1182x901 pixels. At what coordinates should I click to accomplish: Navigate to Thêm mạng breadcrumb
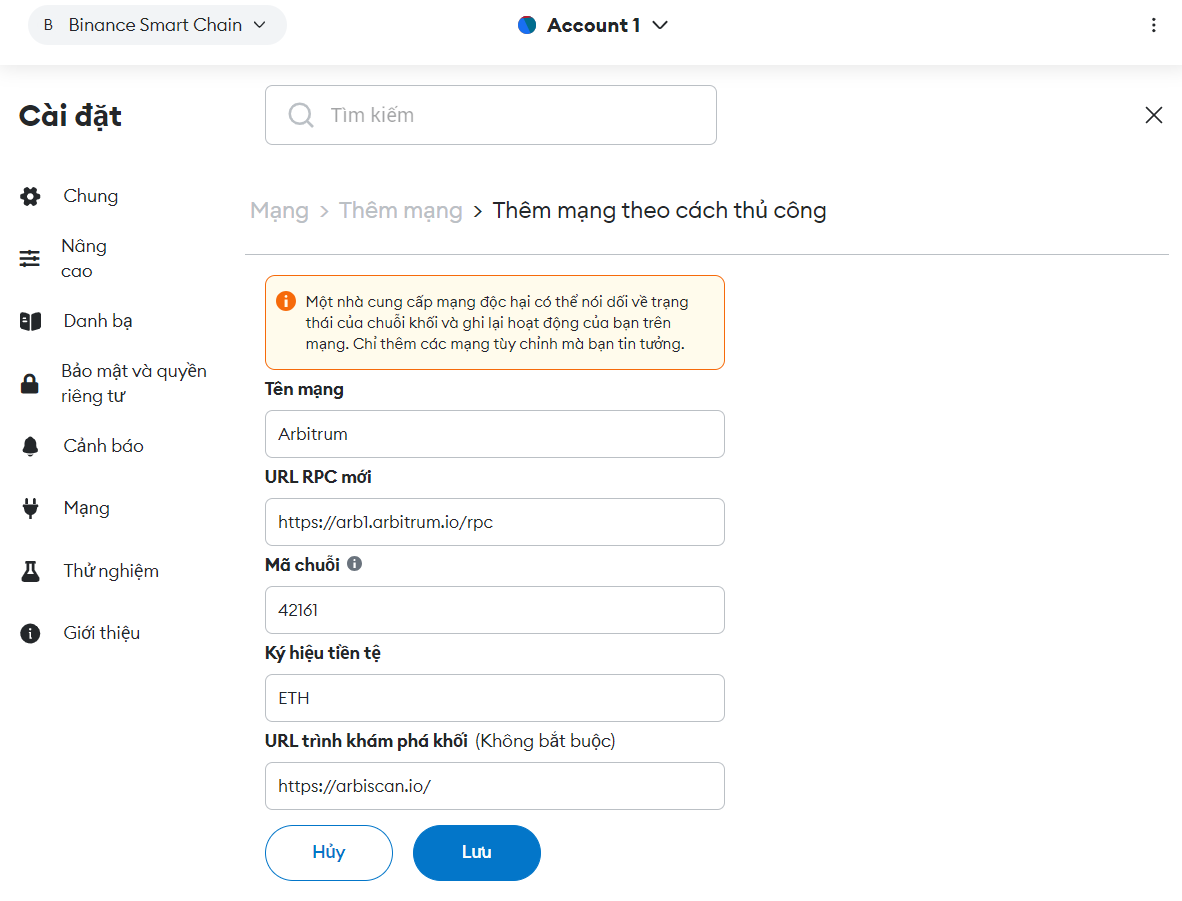pyautogui.click(x=400, y=211)
